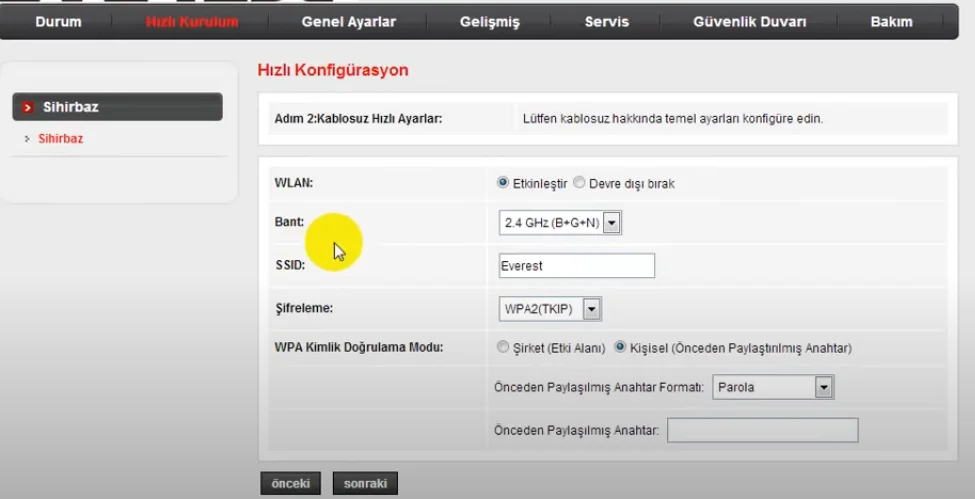Select Kişisel pre-shared key radio option
Image resolution: width=975 pixels, height=499 pixels.
pyautogui.click(x=620, y=348)
